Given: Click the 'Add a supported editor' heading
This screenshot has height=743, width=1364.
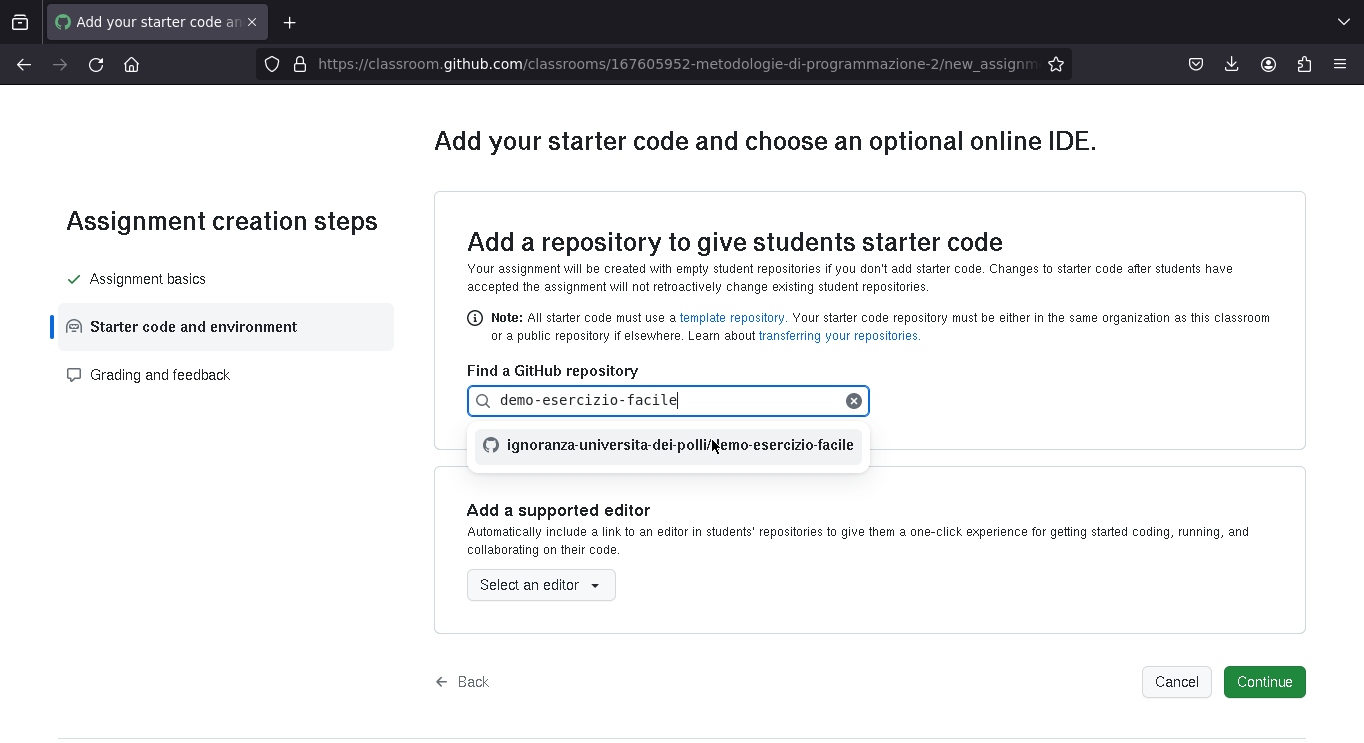Looking at the screenshot, I should pyautogui.click(x=559, y=510).
